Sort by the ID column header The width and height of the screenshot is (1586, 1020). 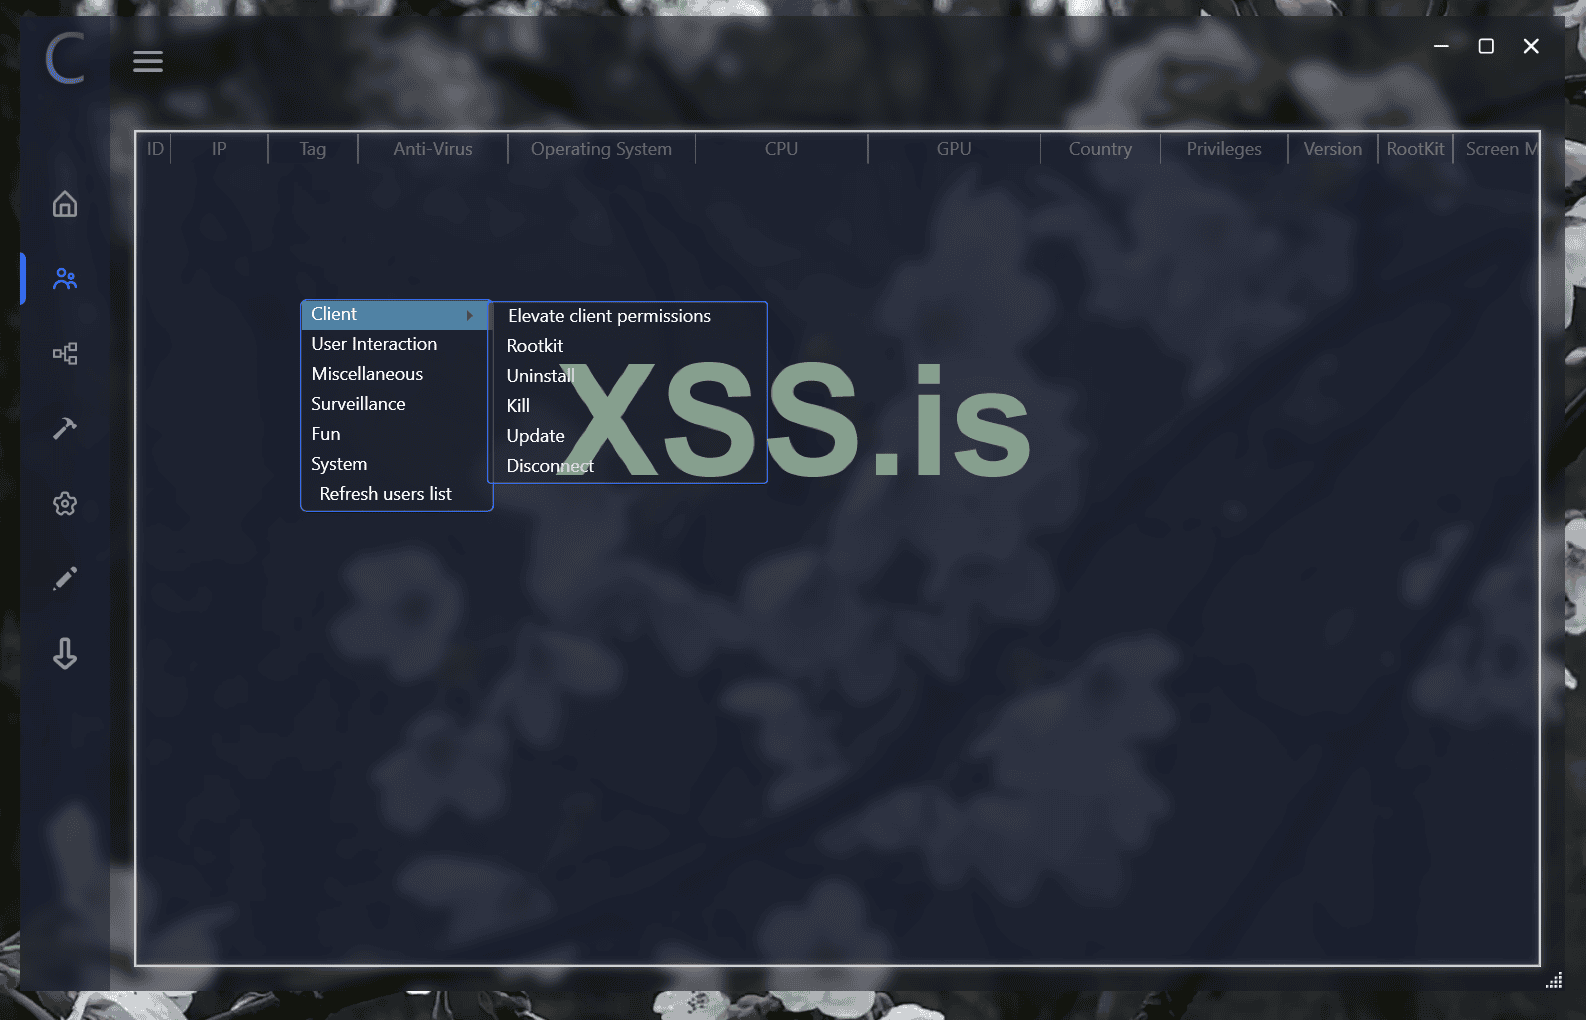(155, 149)
